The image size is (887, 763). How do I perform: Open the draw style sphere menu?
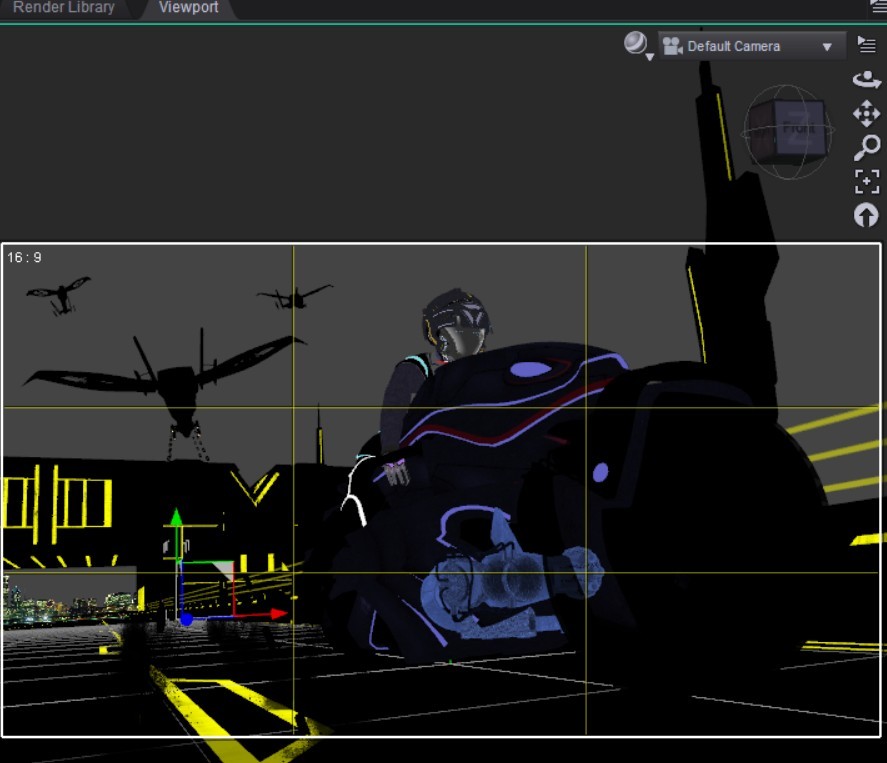(638, 44)
